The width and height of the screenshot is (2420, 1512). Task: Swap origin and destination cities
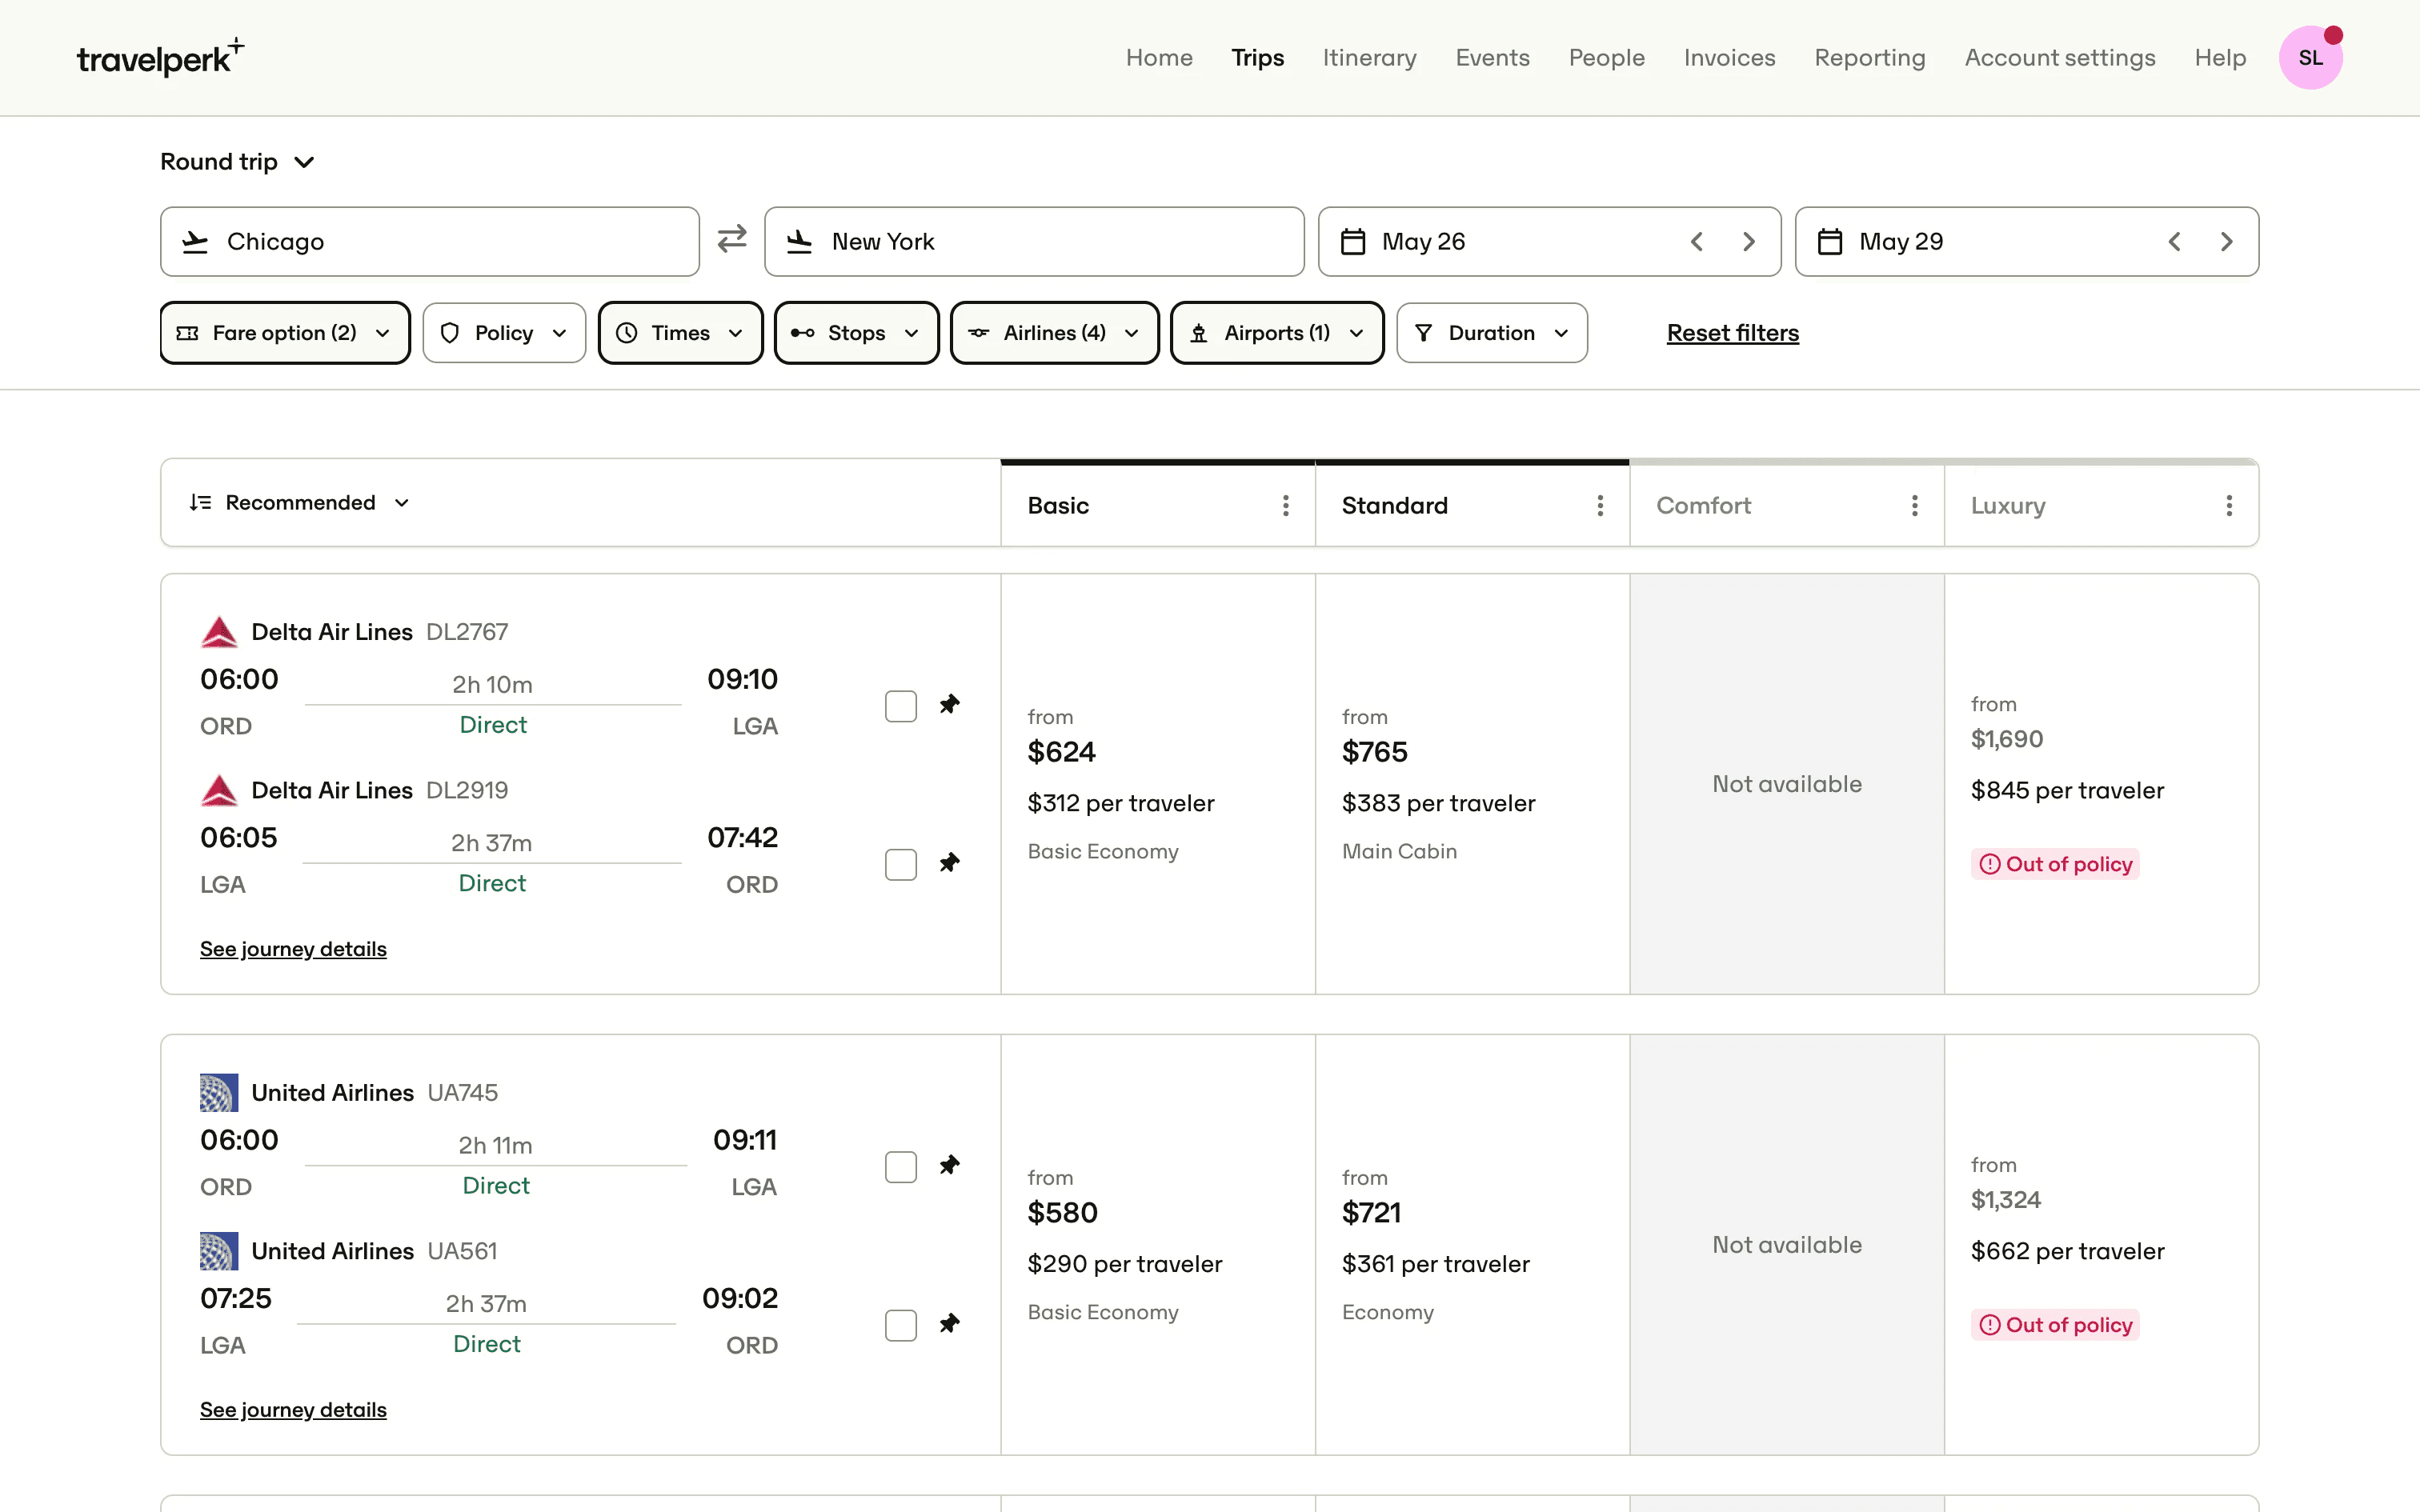(732, 239)
